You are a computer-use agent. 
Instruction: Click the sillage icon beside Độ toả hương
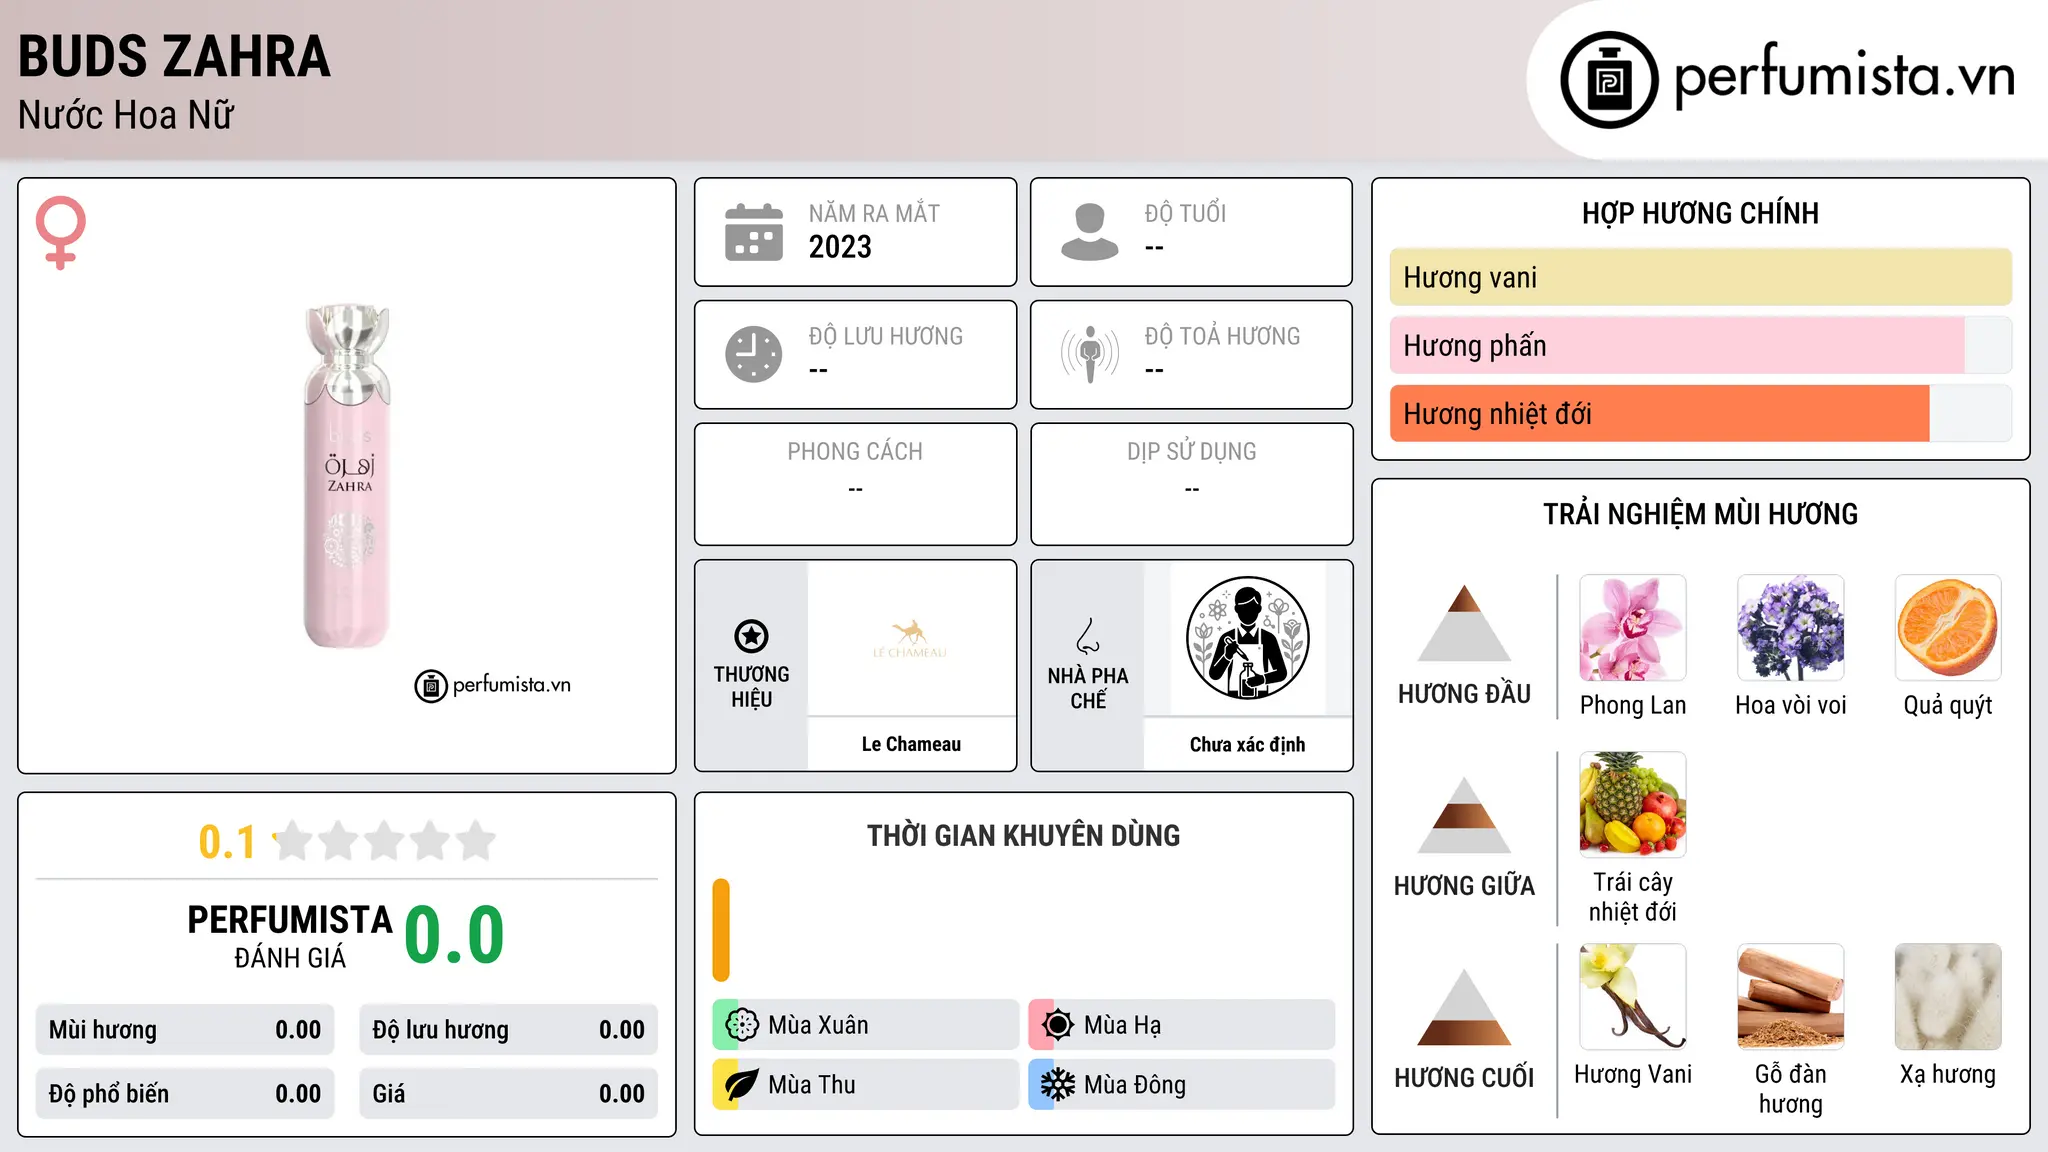(x=1090, y=354)
